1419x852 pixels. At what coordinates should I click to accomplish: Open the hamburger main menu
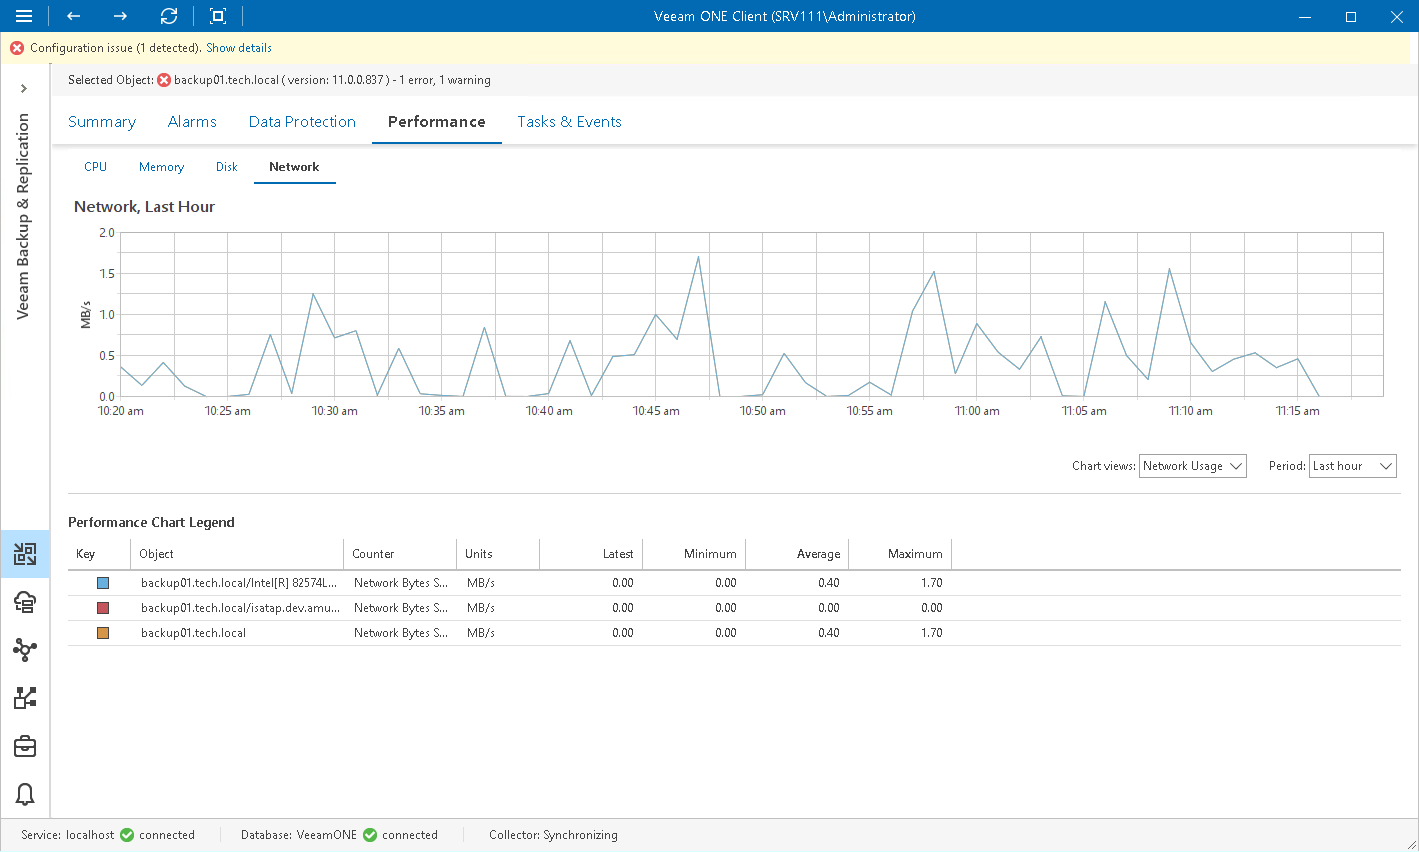click(24, 16)
